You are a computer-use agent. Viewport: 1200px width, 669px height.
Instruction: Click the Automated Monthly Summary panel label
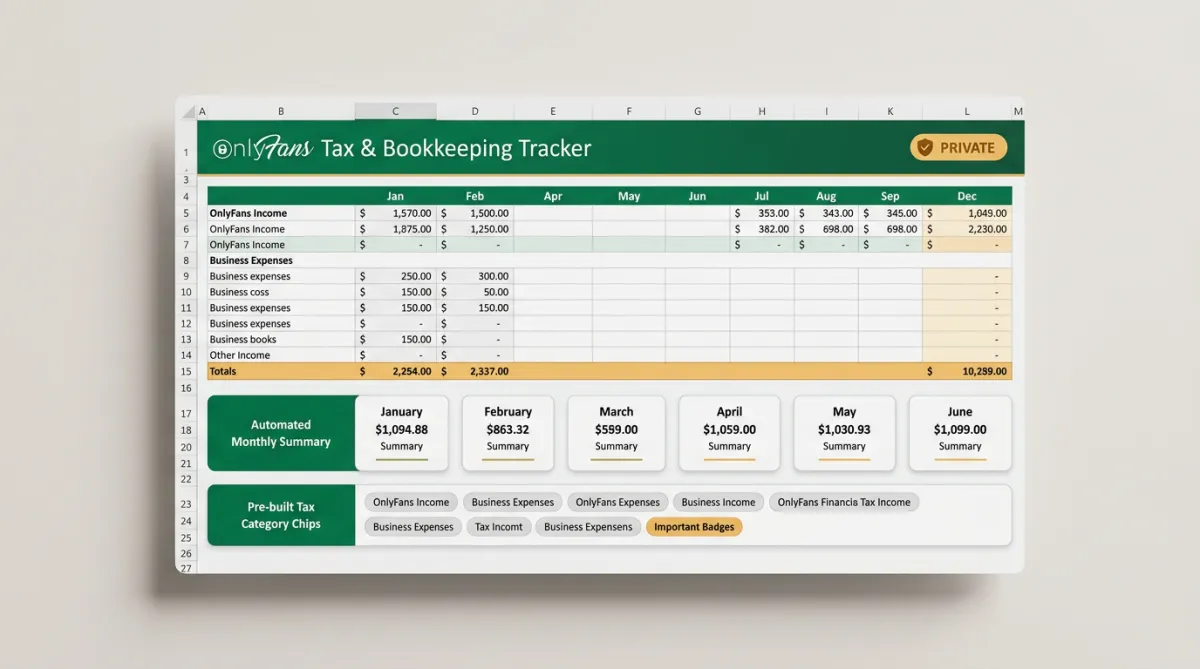point(281,433)
